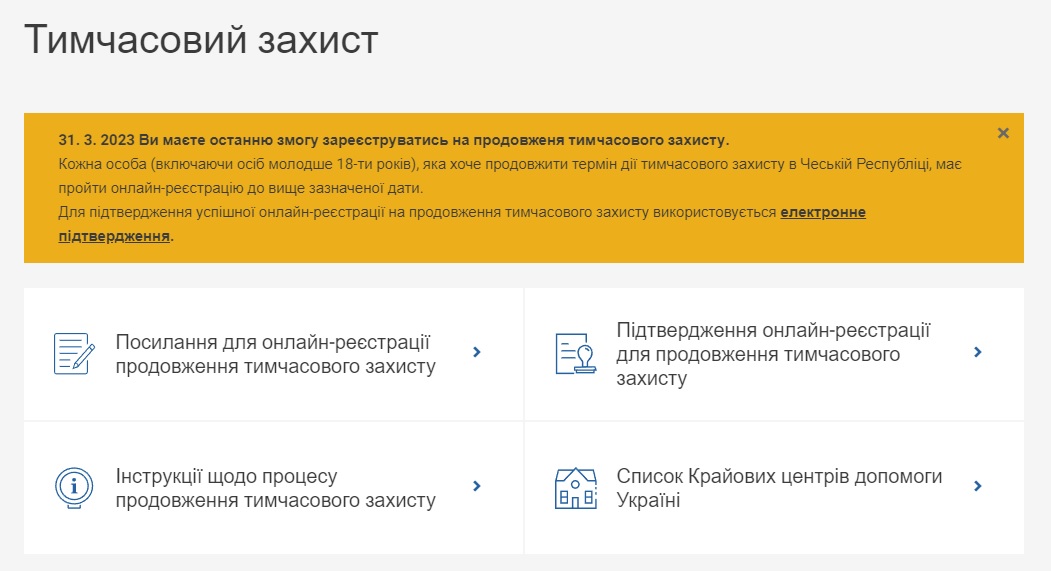Click banner sentence starting Кожна особа

pos(509,176)
